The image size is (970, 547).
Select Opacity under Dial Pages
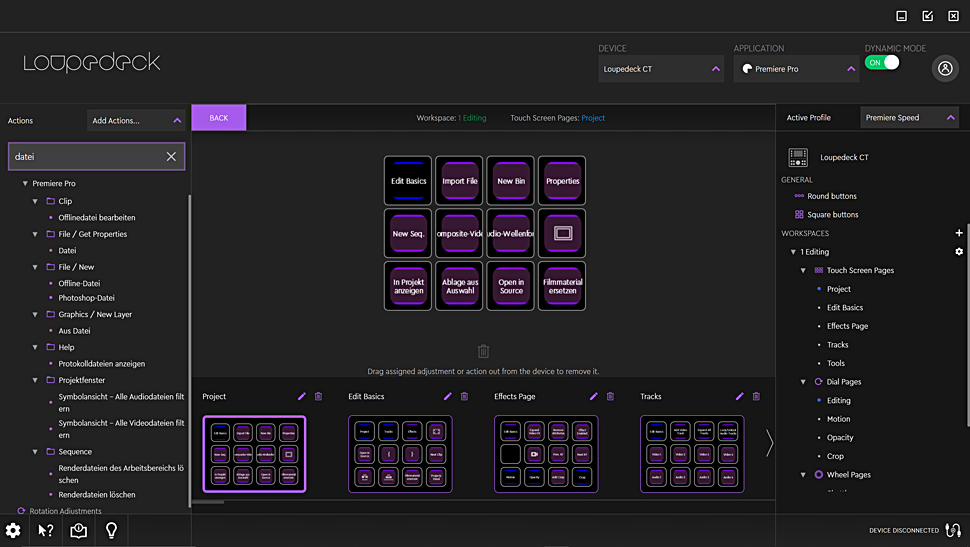(x=839, y=437)
